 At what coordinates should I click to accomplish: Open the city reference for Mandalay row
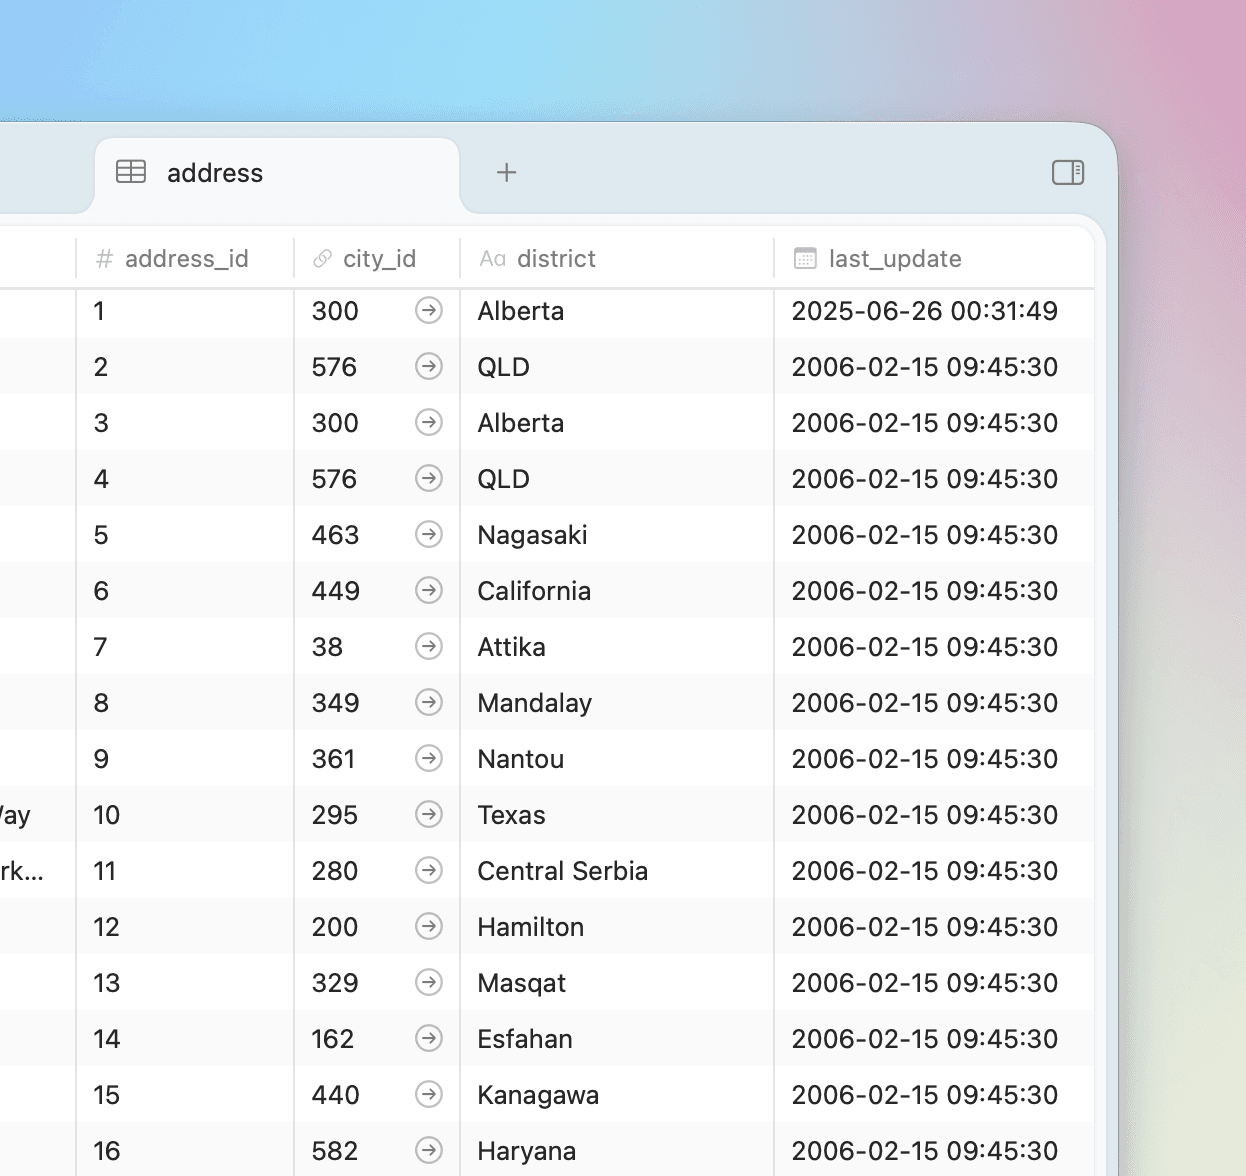click(429, 702)
